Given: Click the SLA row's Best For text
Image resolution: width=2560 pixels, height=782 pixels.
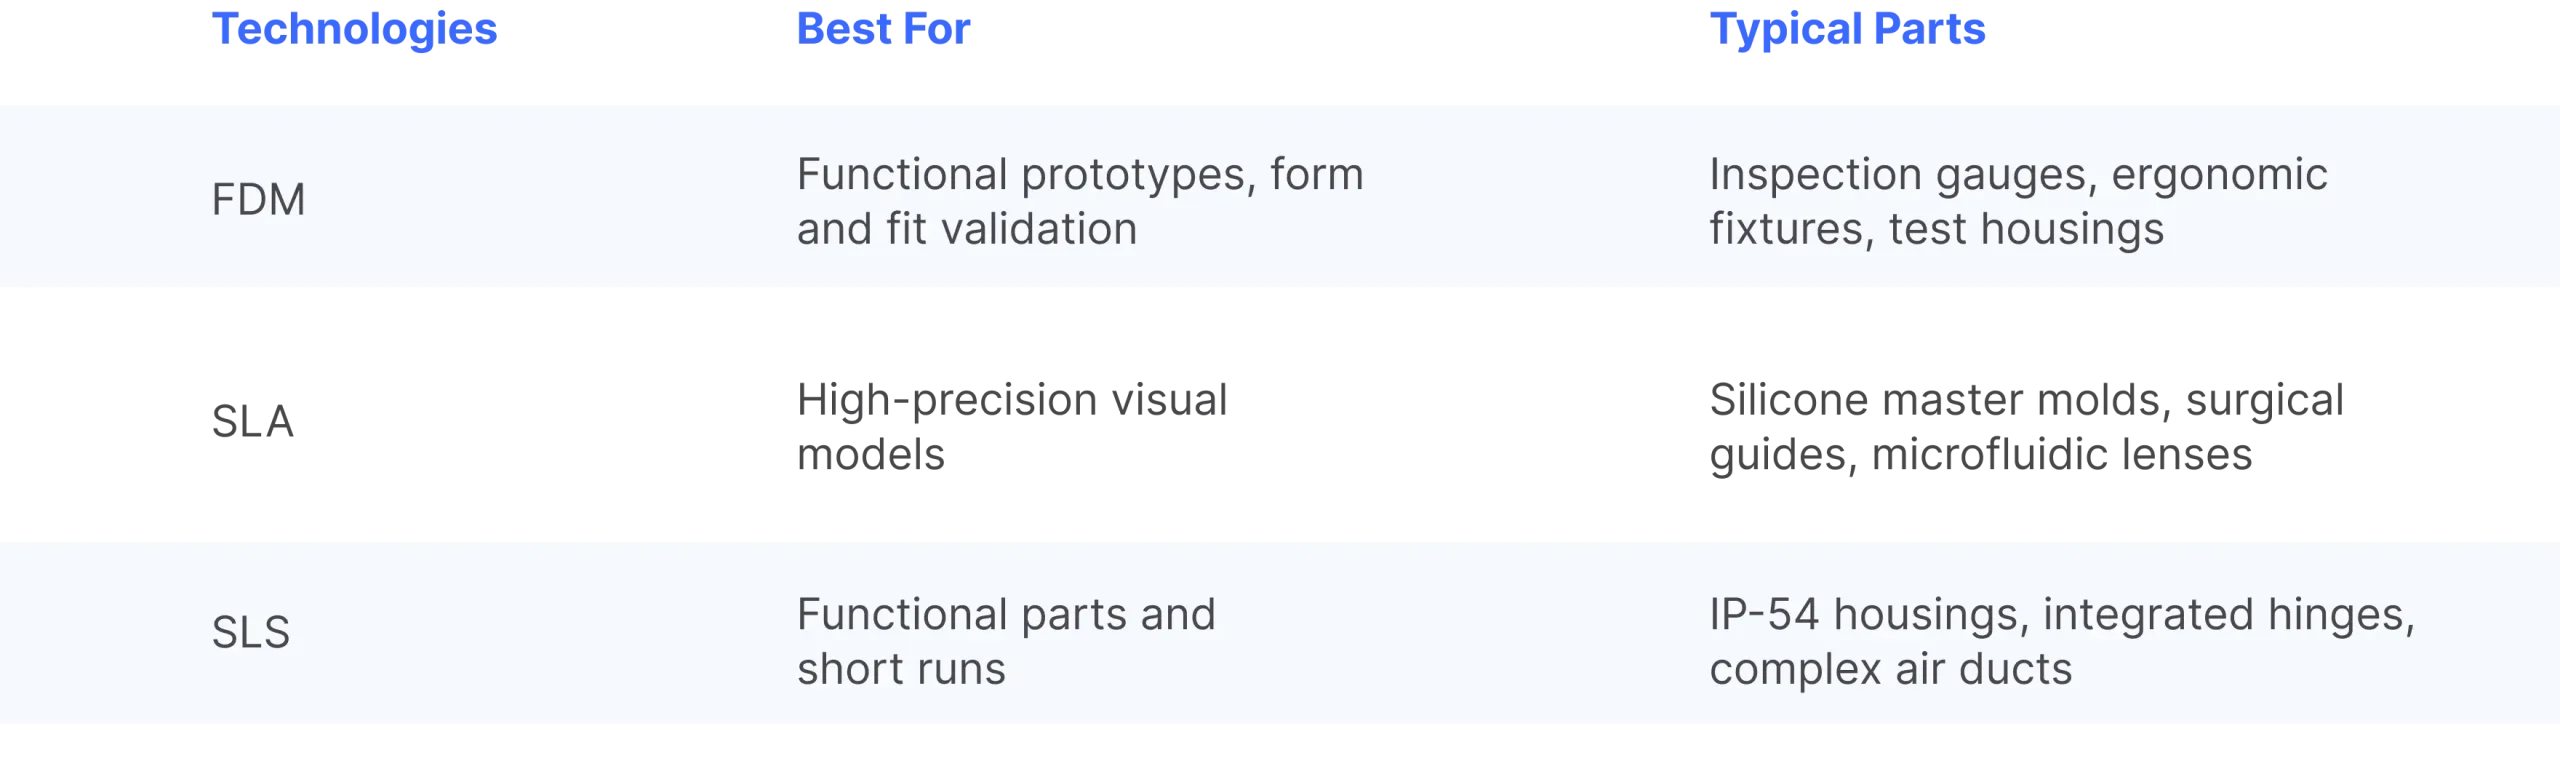Looking at the screenshot, I should [x=1013, y=425].
